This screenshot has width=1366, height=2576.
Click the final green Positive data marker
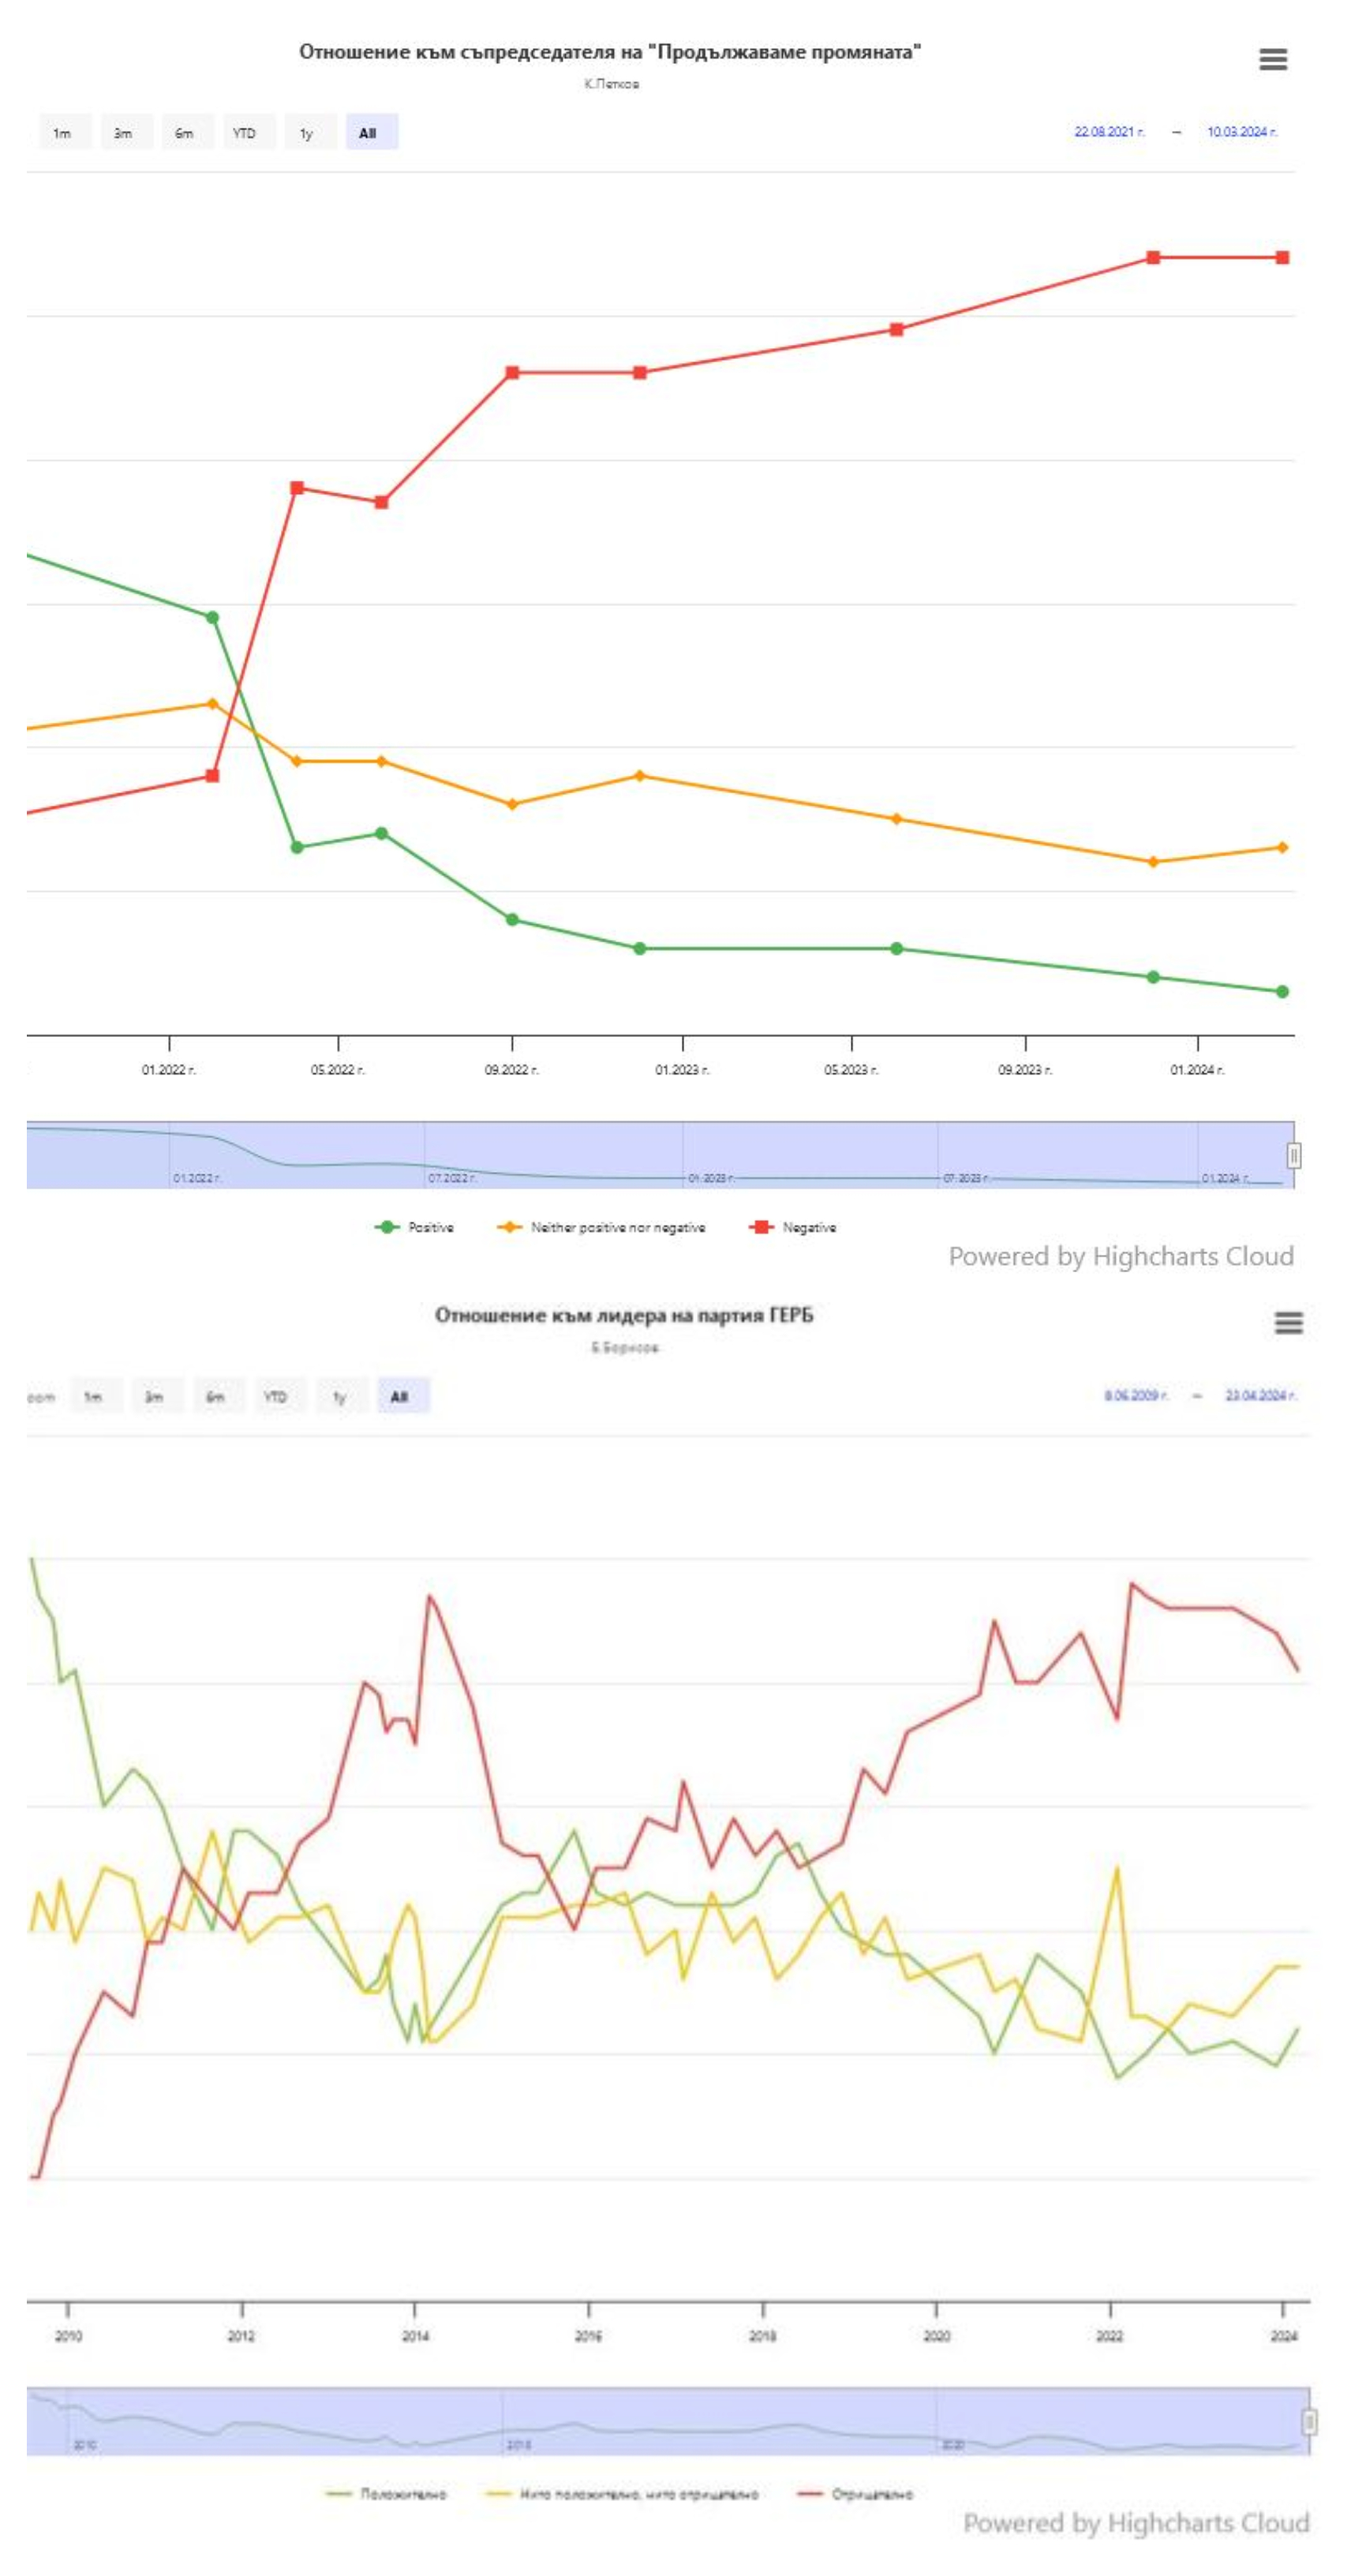click(1282, 991)
